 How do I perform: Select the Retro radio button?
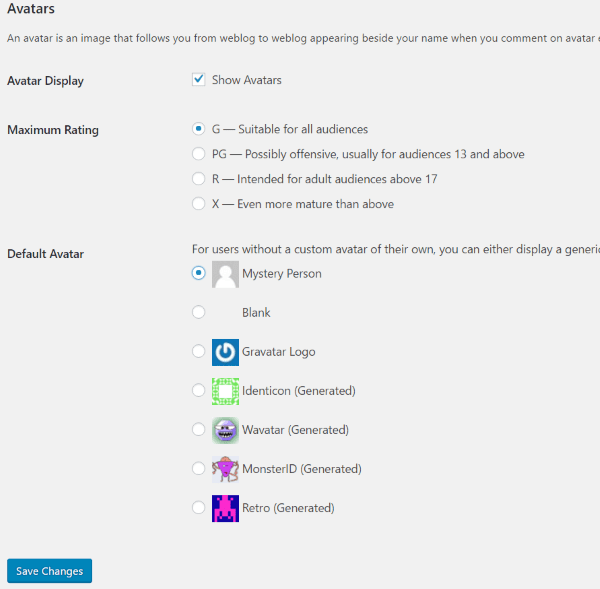tap(199, 508)
